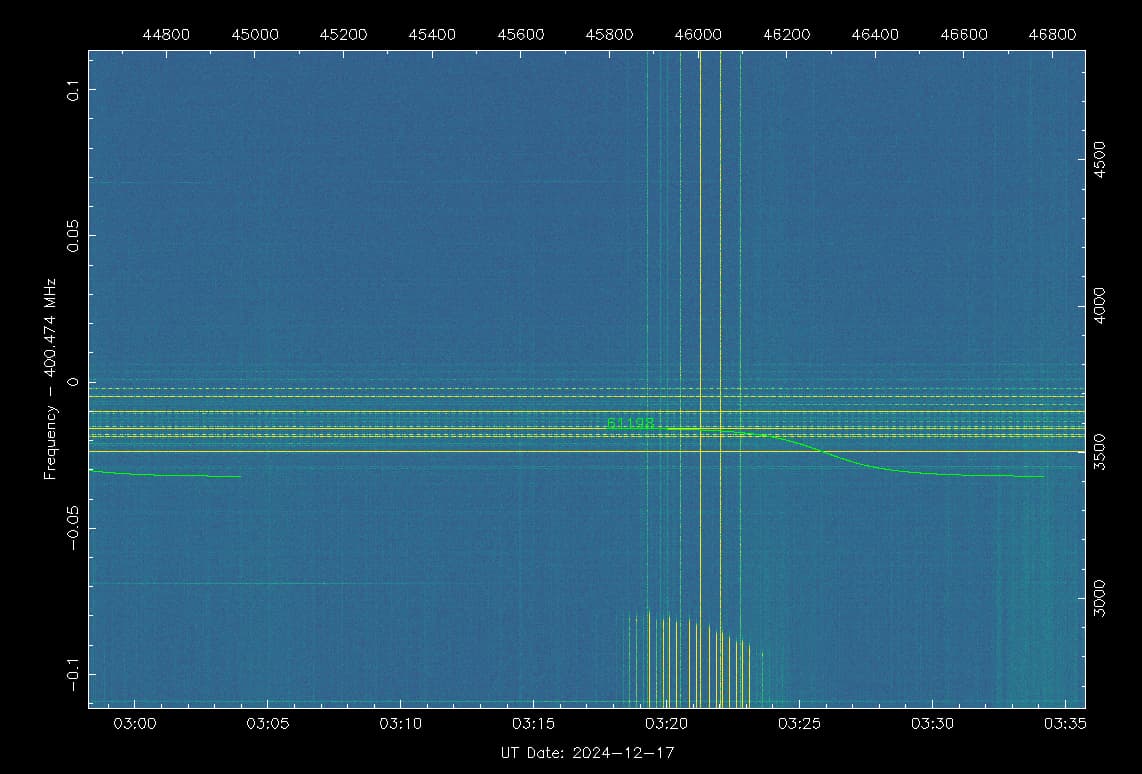This screenshot has width=1142, height=774.
Task: Click the 46800 top axis label
Action: (x=1052, y=35)
